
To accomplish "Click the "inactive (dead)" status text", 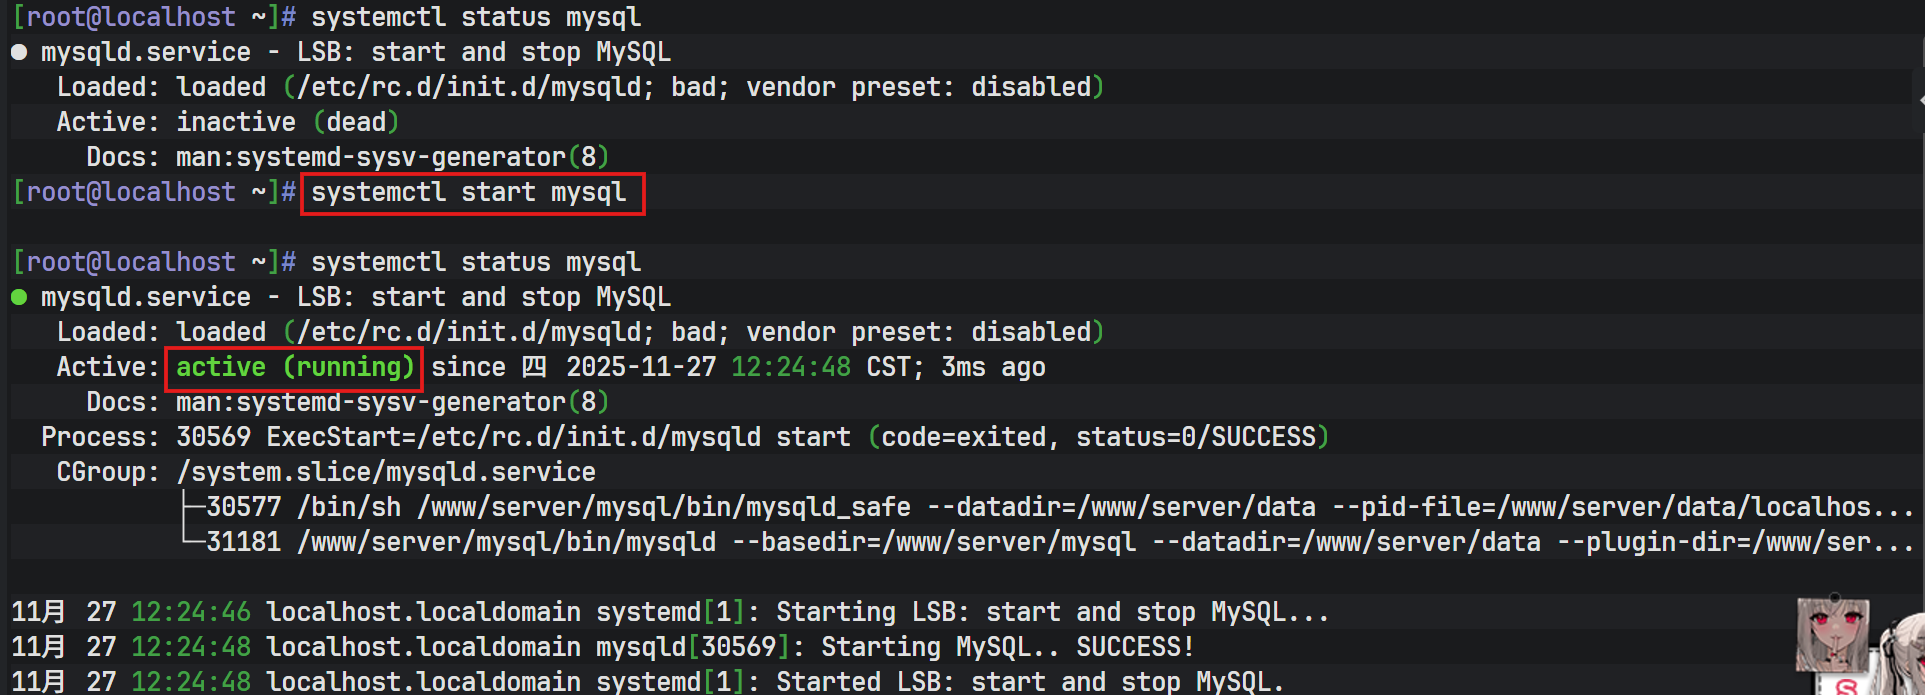I will click(287, 122).
